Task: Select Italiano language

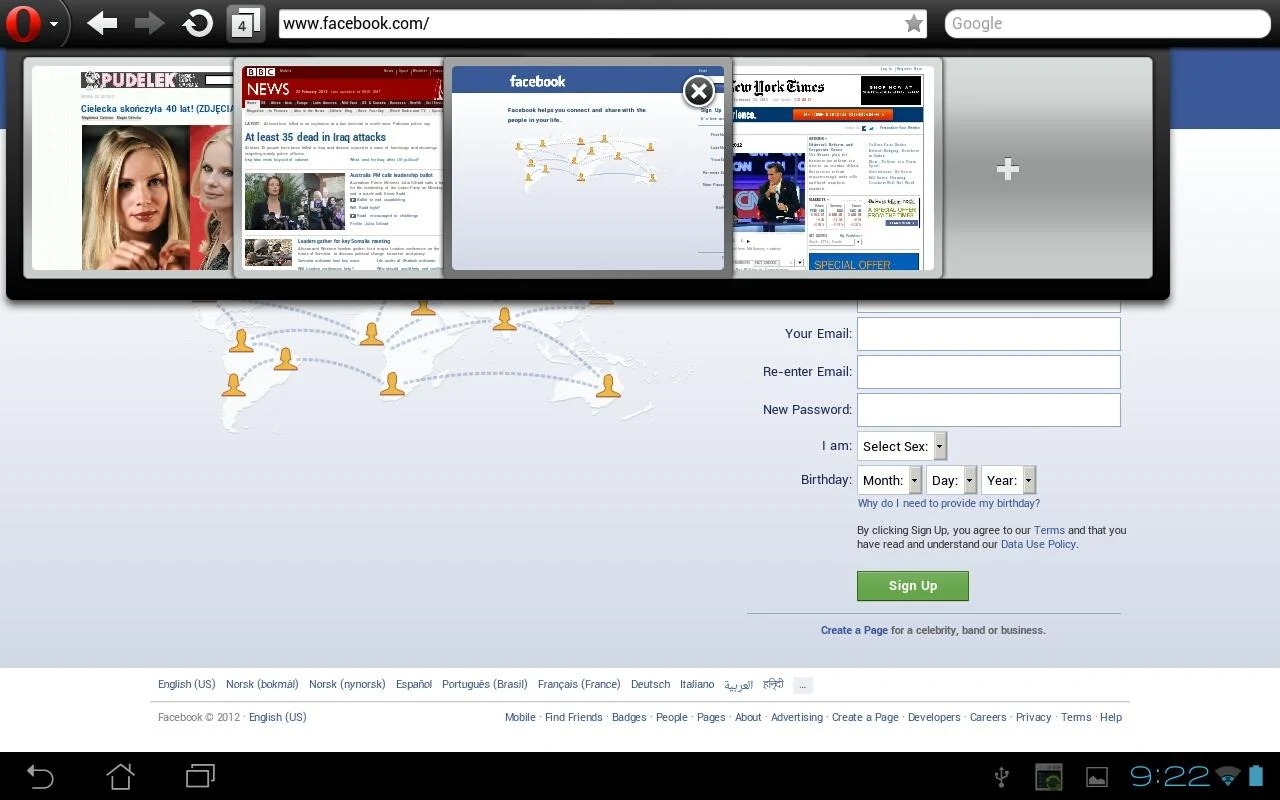Action: tap(697, 685)
